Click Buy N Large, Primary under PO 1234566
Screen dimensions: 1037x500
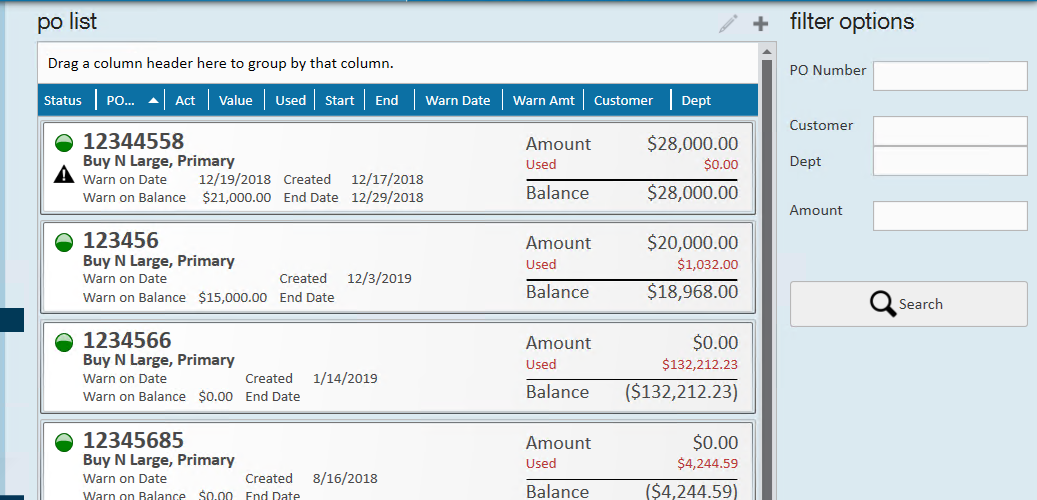pyautogui.click(x=159, y=360)
